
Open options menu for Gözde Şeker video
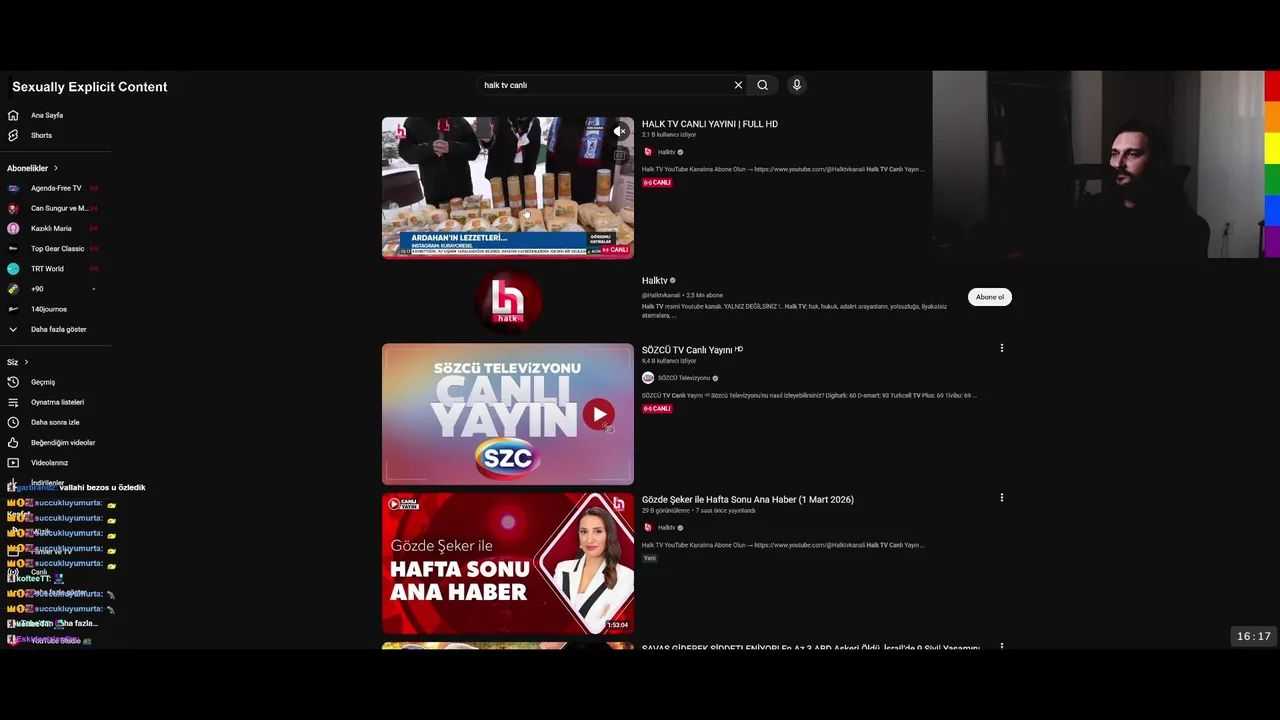pyautogui.click(x=1001, y=497)
